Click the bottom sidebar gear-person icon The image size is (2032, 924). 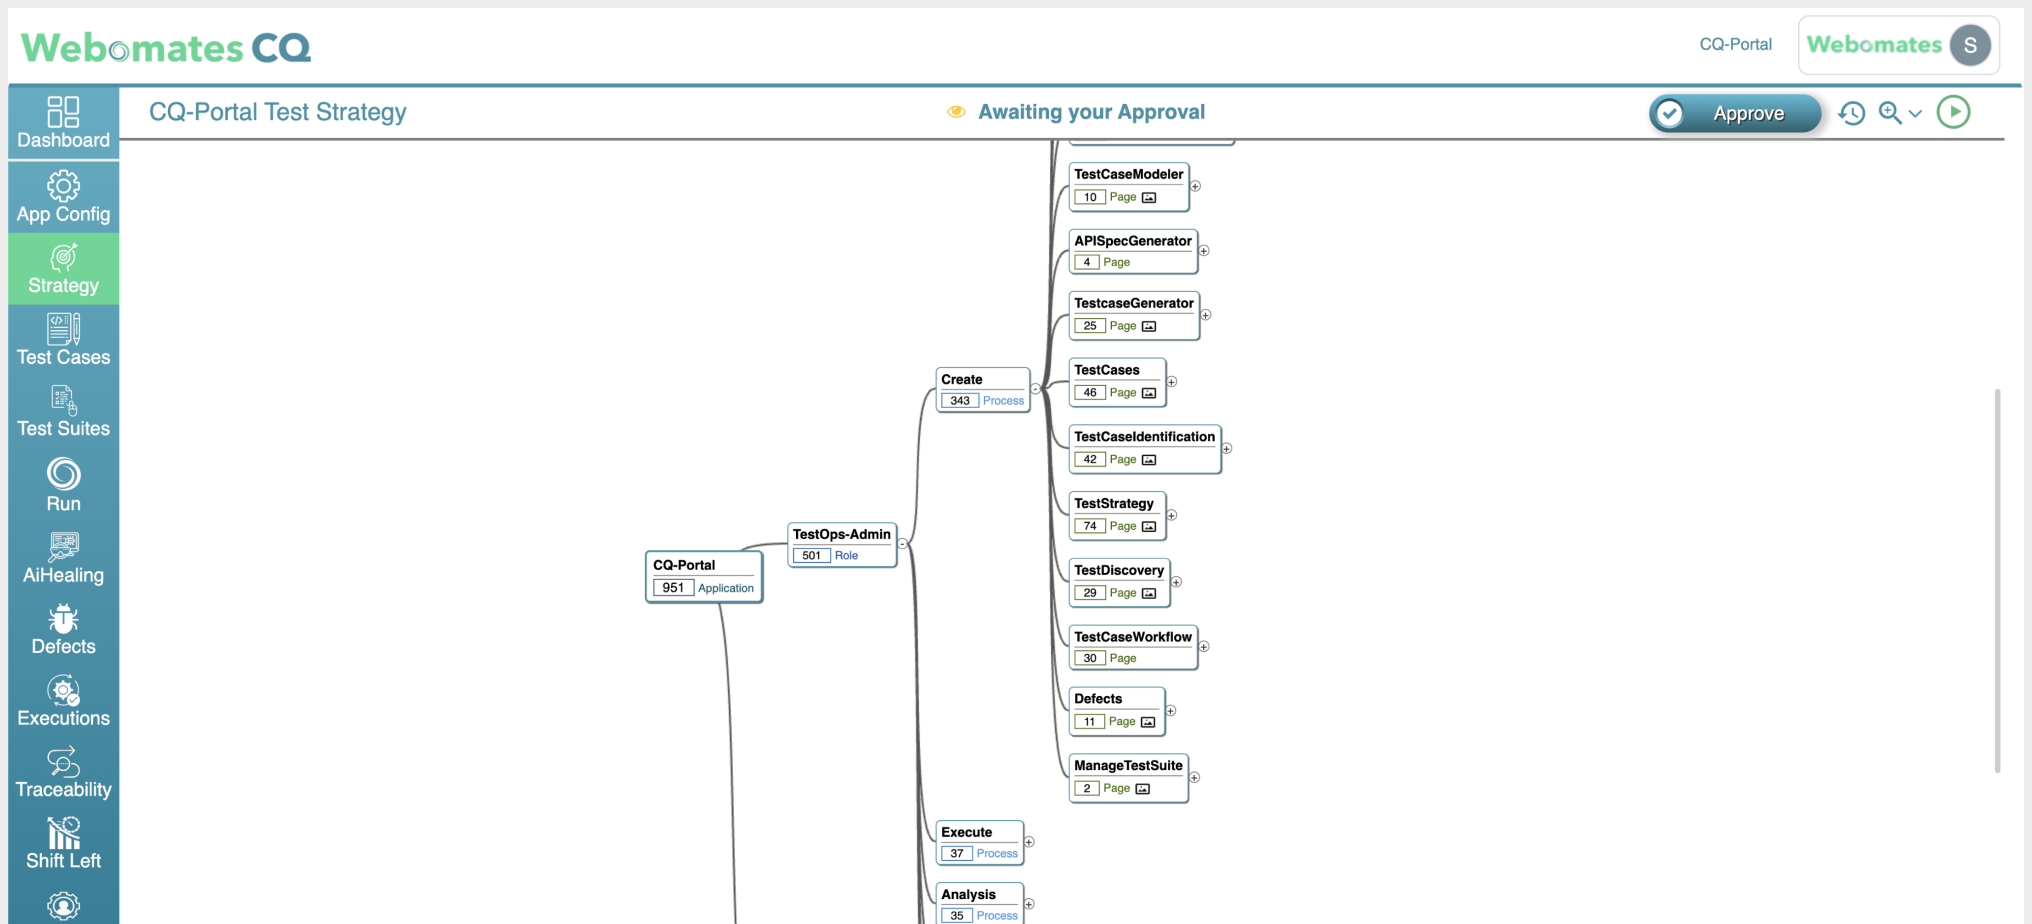point(63,906)
